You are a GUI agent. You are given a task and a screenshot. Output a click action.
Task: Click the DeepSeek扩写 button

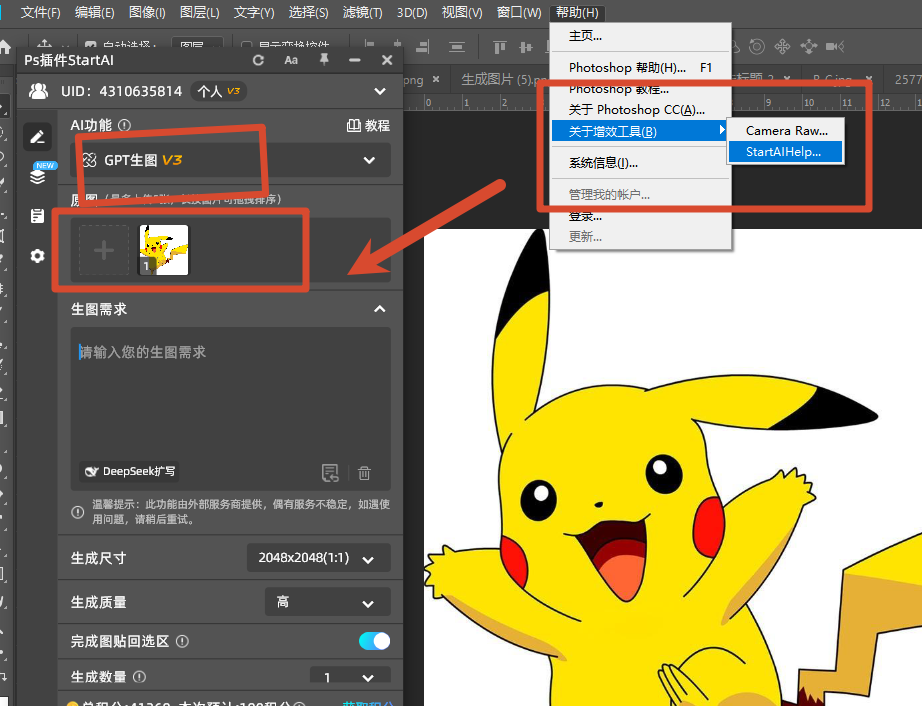pos(130,471)
